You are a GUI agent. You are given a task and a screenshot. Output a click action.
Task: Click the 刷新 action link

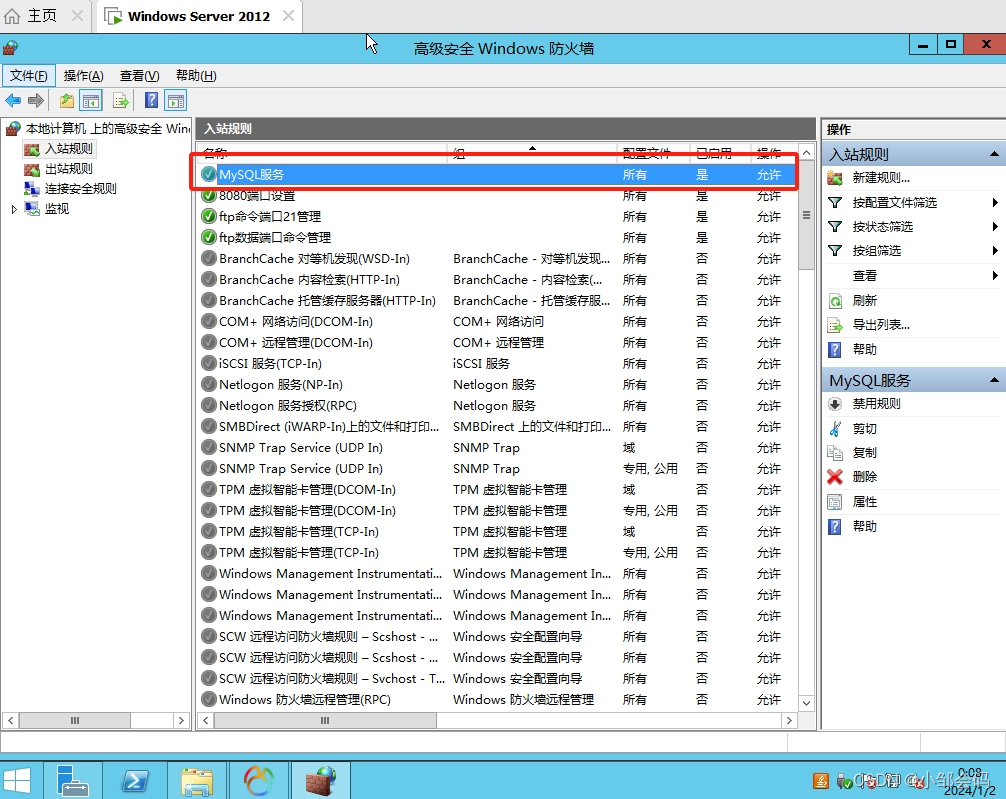864,301
